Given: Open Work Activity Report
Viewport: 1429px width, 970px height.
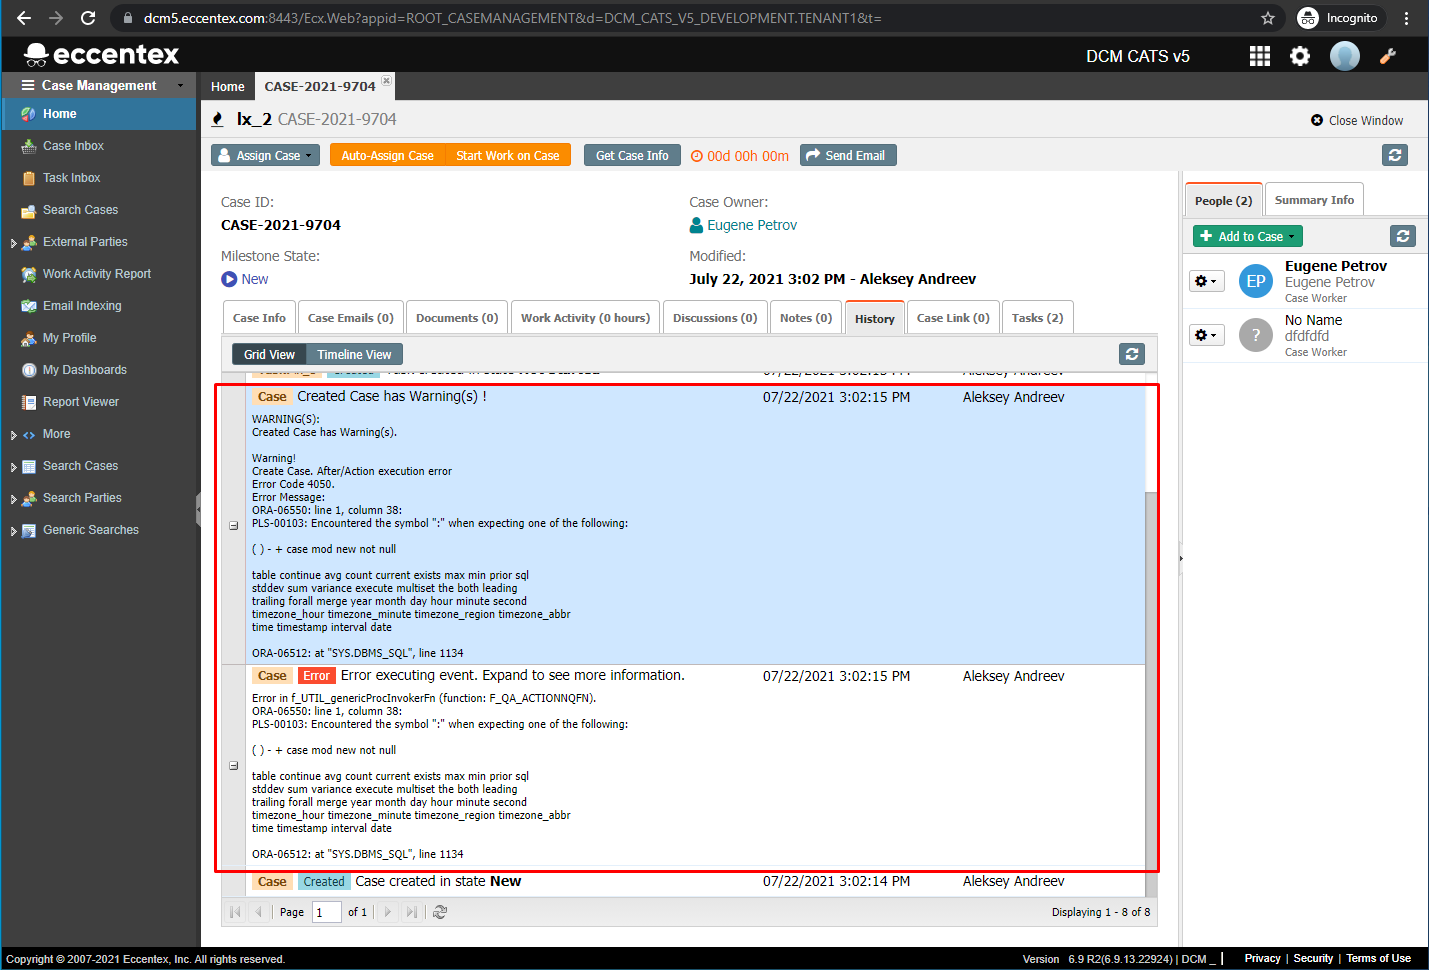Looking at the screenshot, I should point(97,274).
